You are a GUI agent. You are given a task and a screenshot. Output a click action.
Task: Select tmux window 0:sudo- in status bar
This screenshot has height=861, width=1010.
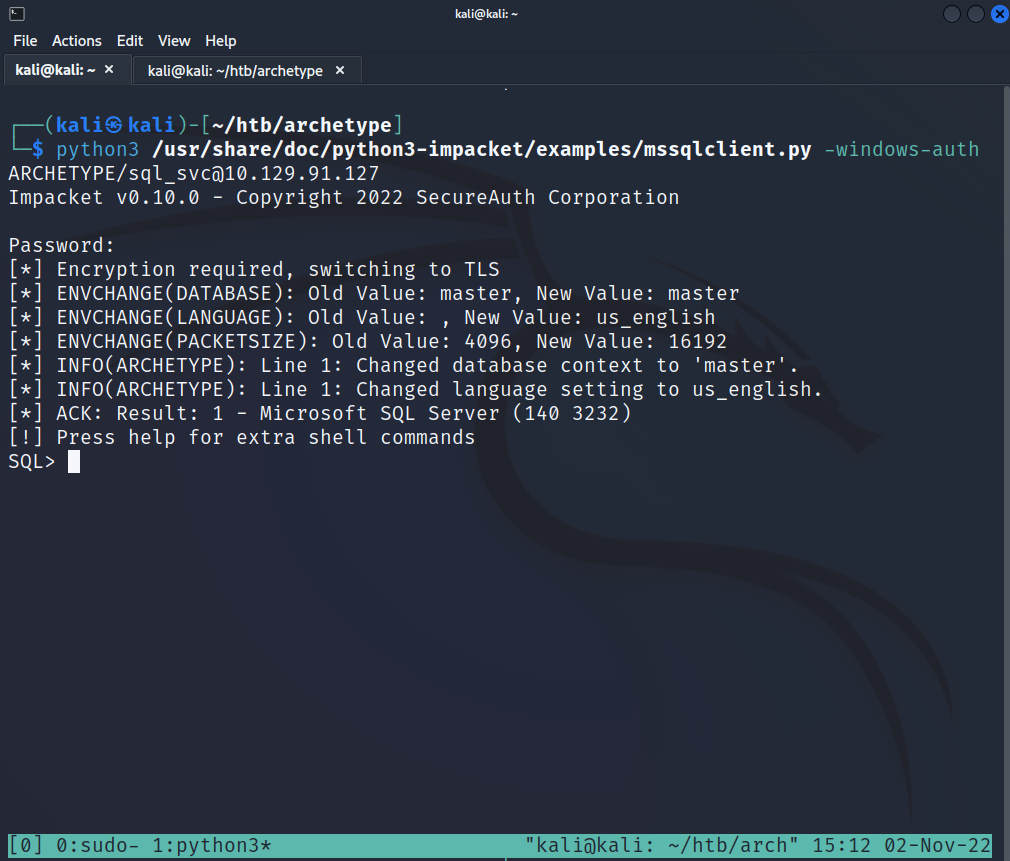click(x=98, y=846)
